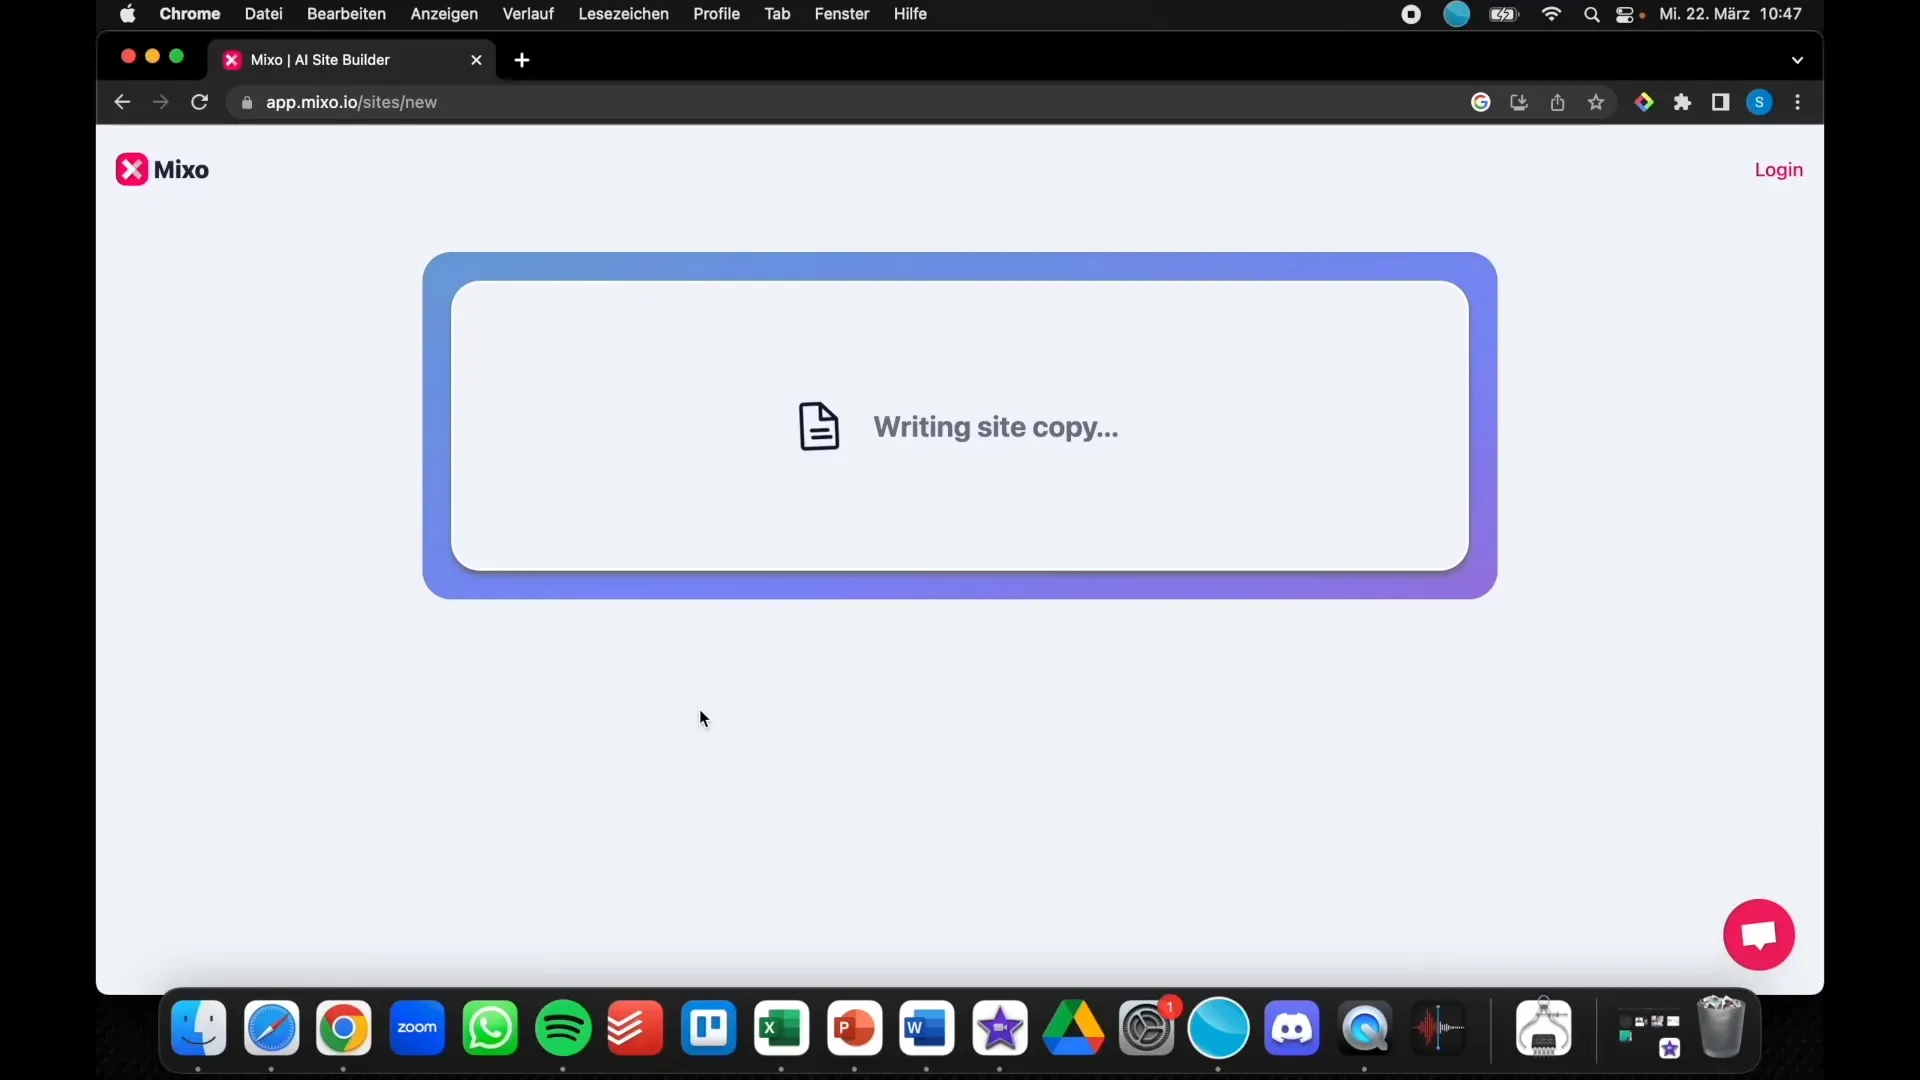Open the Extensions puzzle menu
Viewport: 1920px width, 1080px height.
click(1683, 102)
